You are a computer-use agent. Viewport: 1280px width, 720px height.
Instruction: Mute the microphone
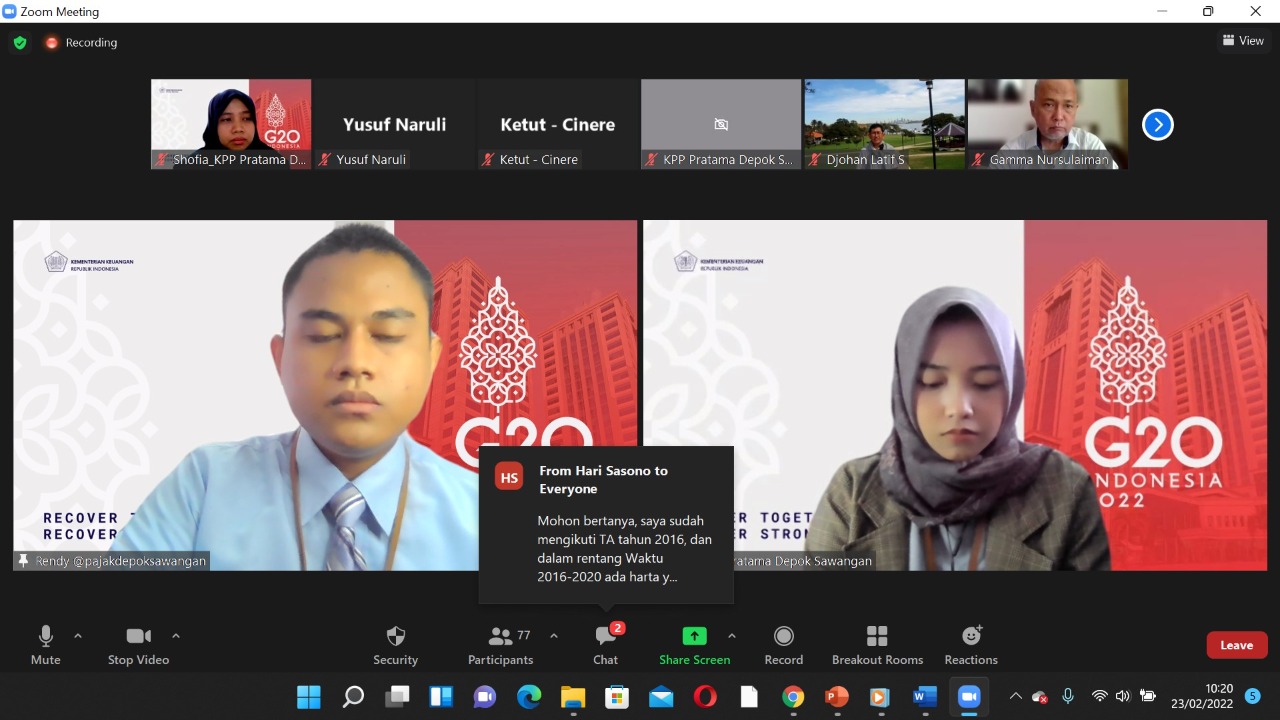(x=45, y=645)
